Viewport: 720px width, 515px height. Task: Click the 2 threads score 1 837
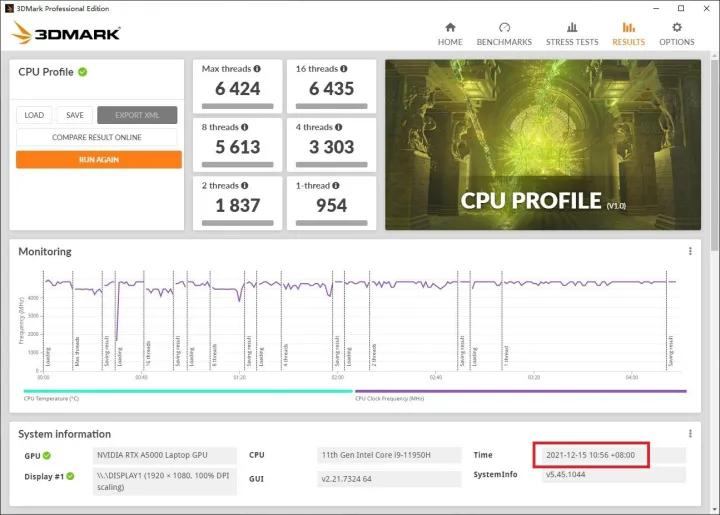[x=237, y=205]
